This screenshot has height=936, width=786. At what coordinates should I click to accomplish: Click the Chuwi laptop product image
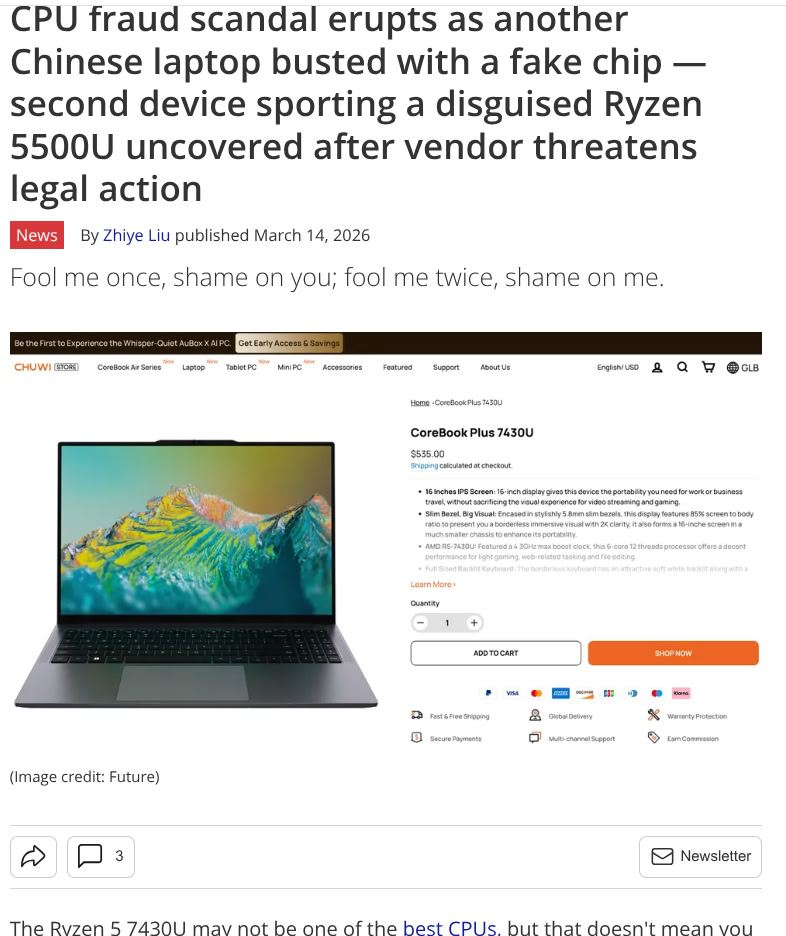coord(196,573)
